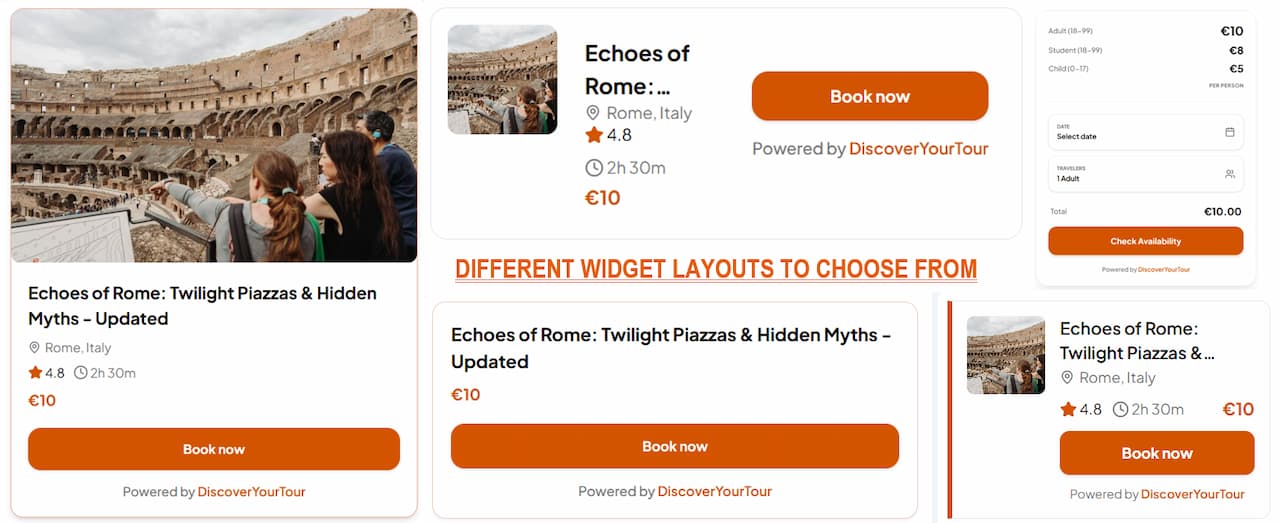Viewport: 1280px width, 523px height.
Task: Click Book now in the bottom-right compact widget
Action: [x=1156, y=453]
